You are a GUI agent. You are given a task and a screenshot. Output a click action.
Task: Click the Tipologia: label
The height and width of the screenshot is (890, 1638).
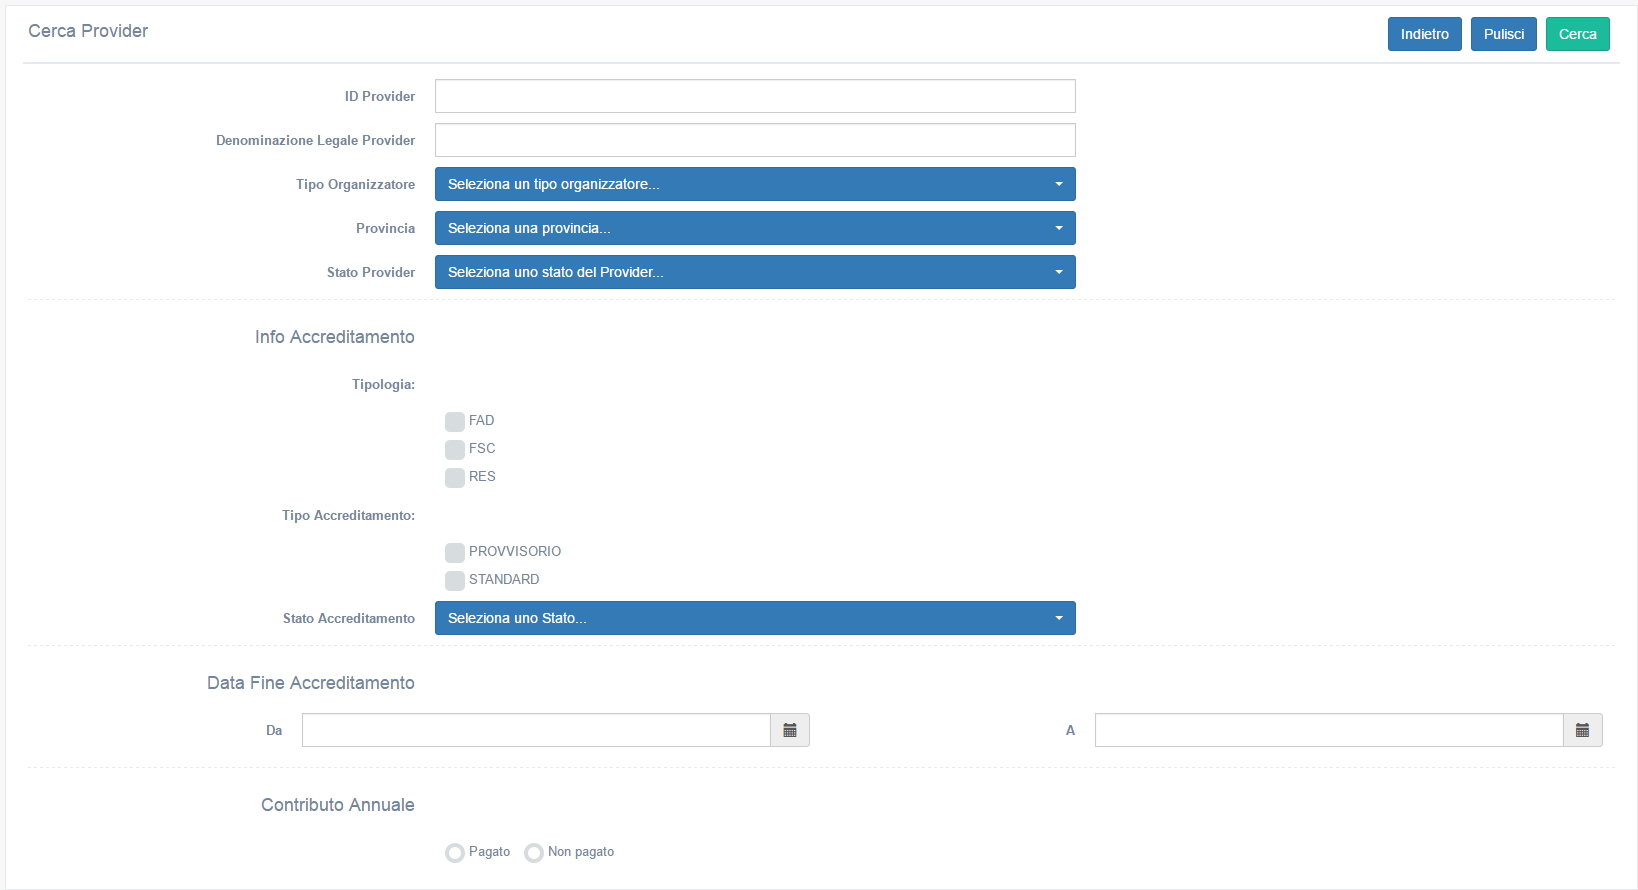383,384
